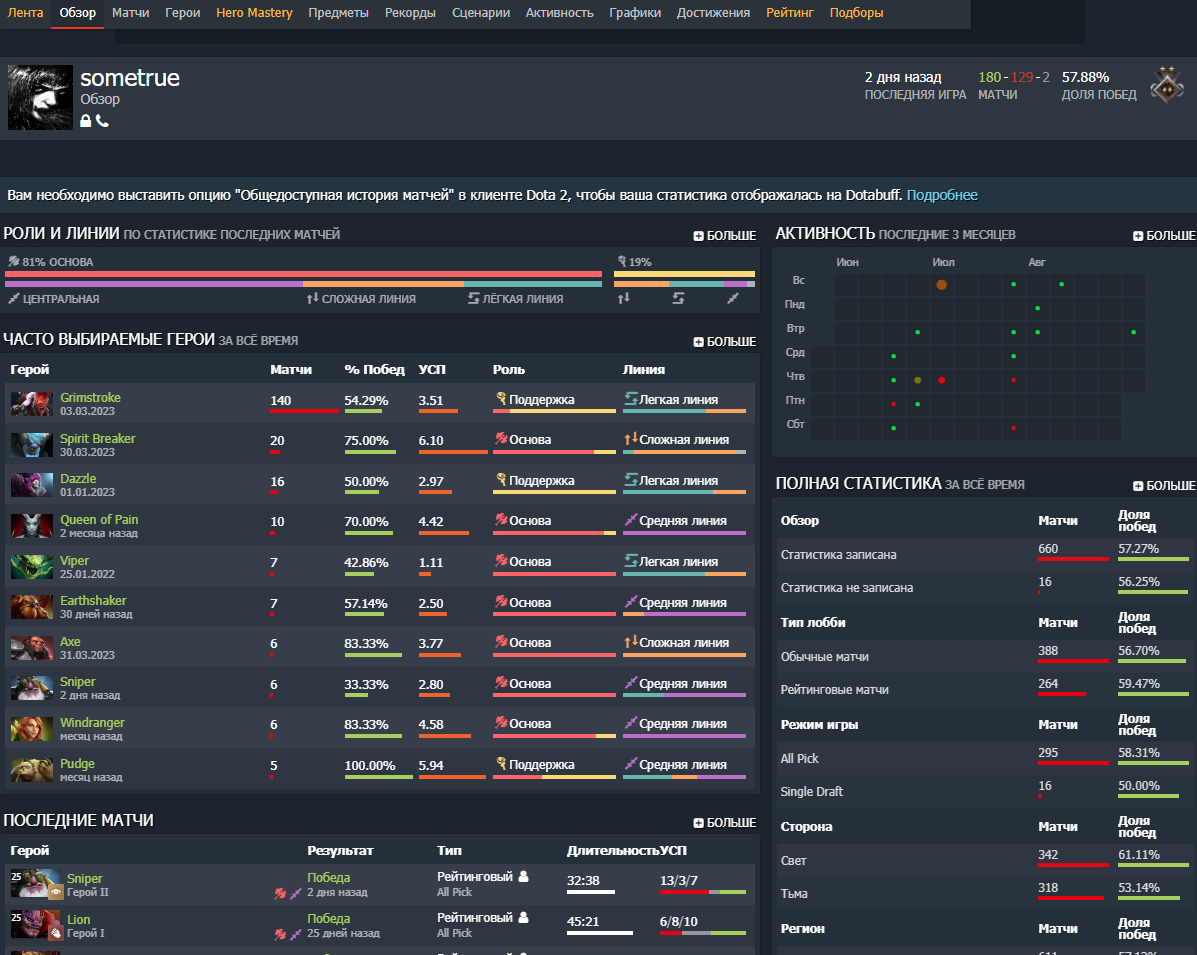Open the Матчи tab
The image size is (1197, 955).
pos(131,13)
